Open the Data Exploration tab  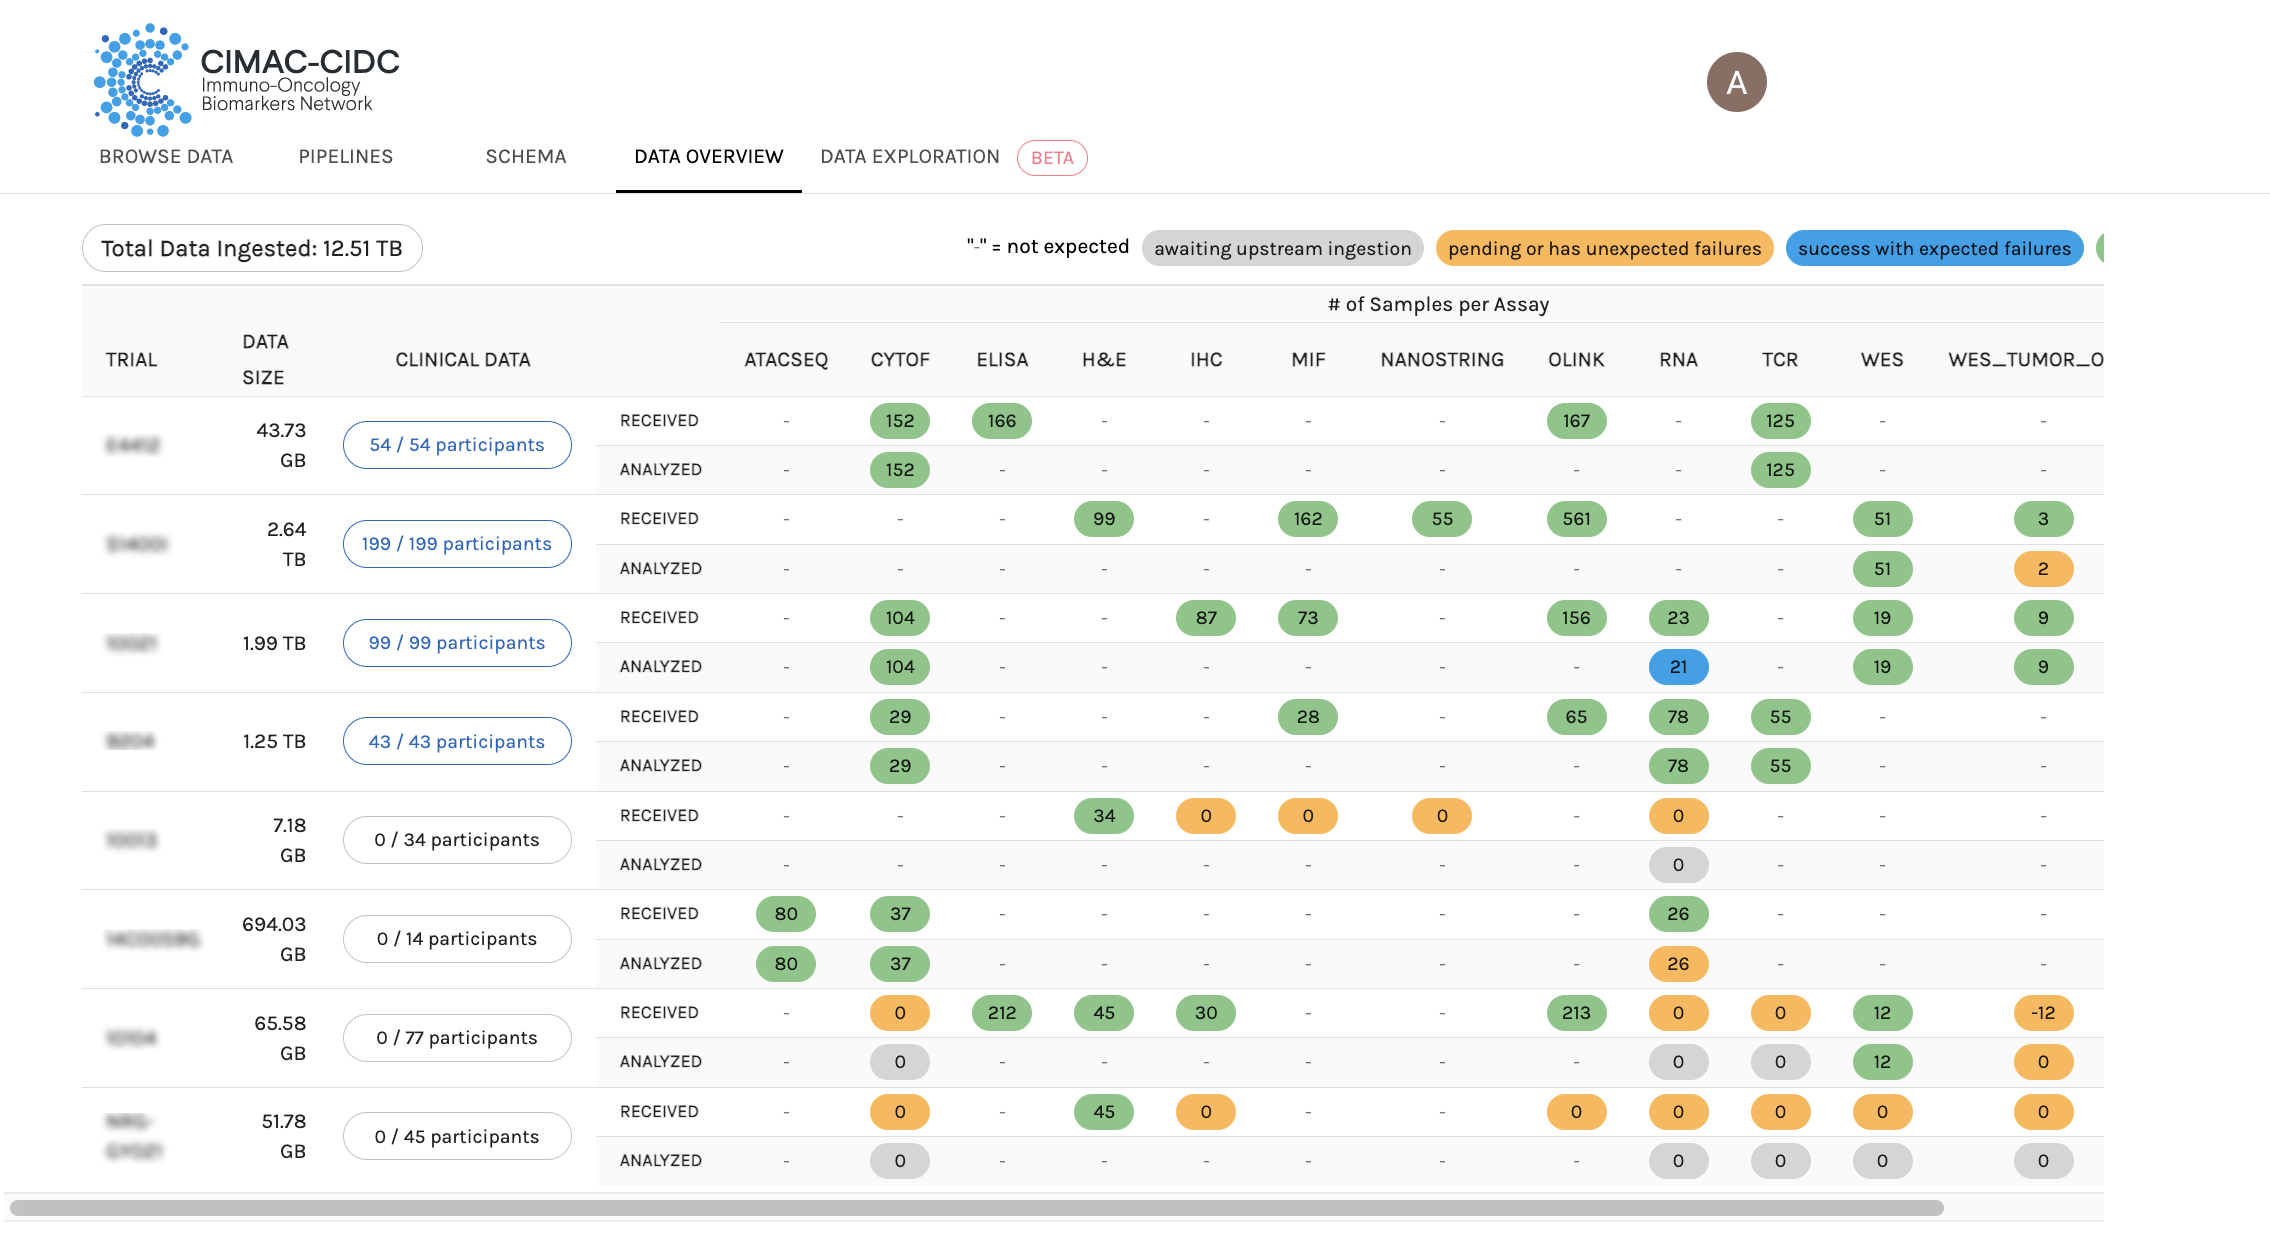click(909, 157)
